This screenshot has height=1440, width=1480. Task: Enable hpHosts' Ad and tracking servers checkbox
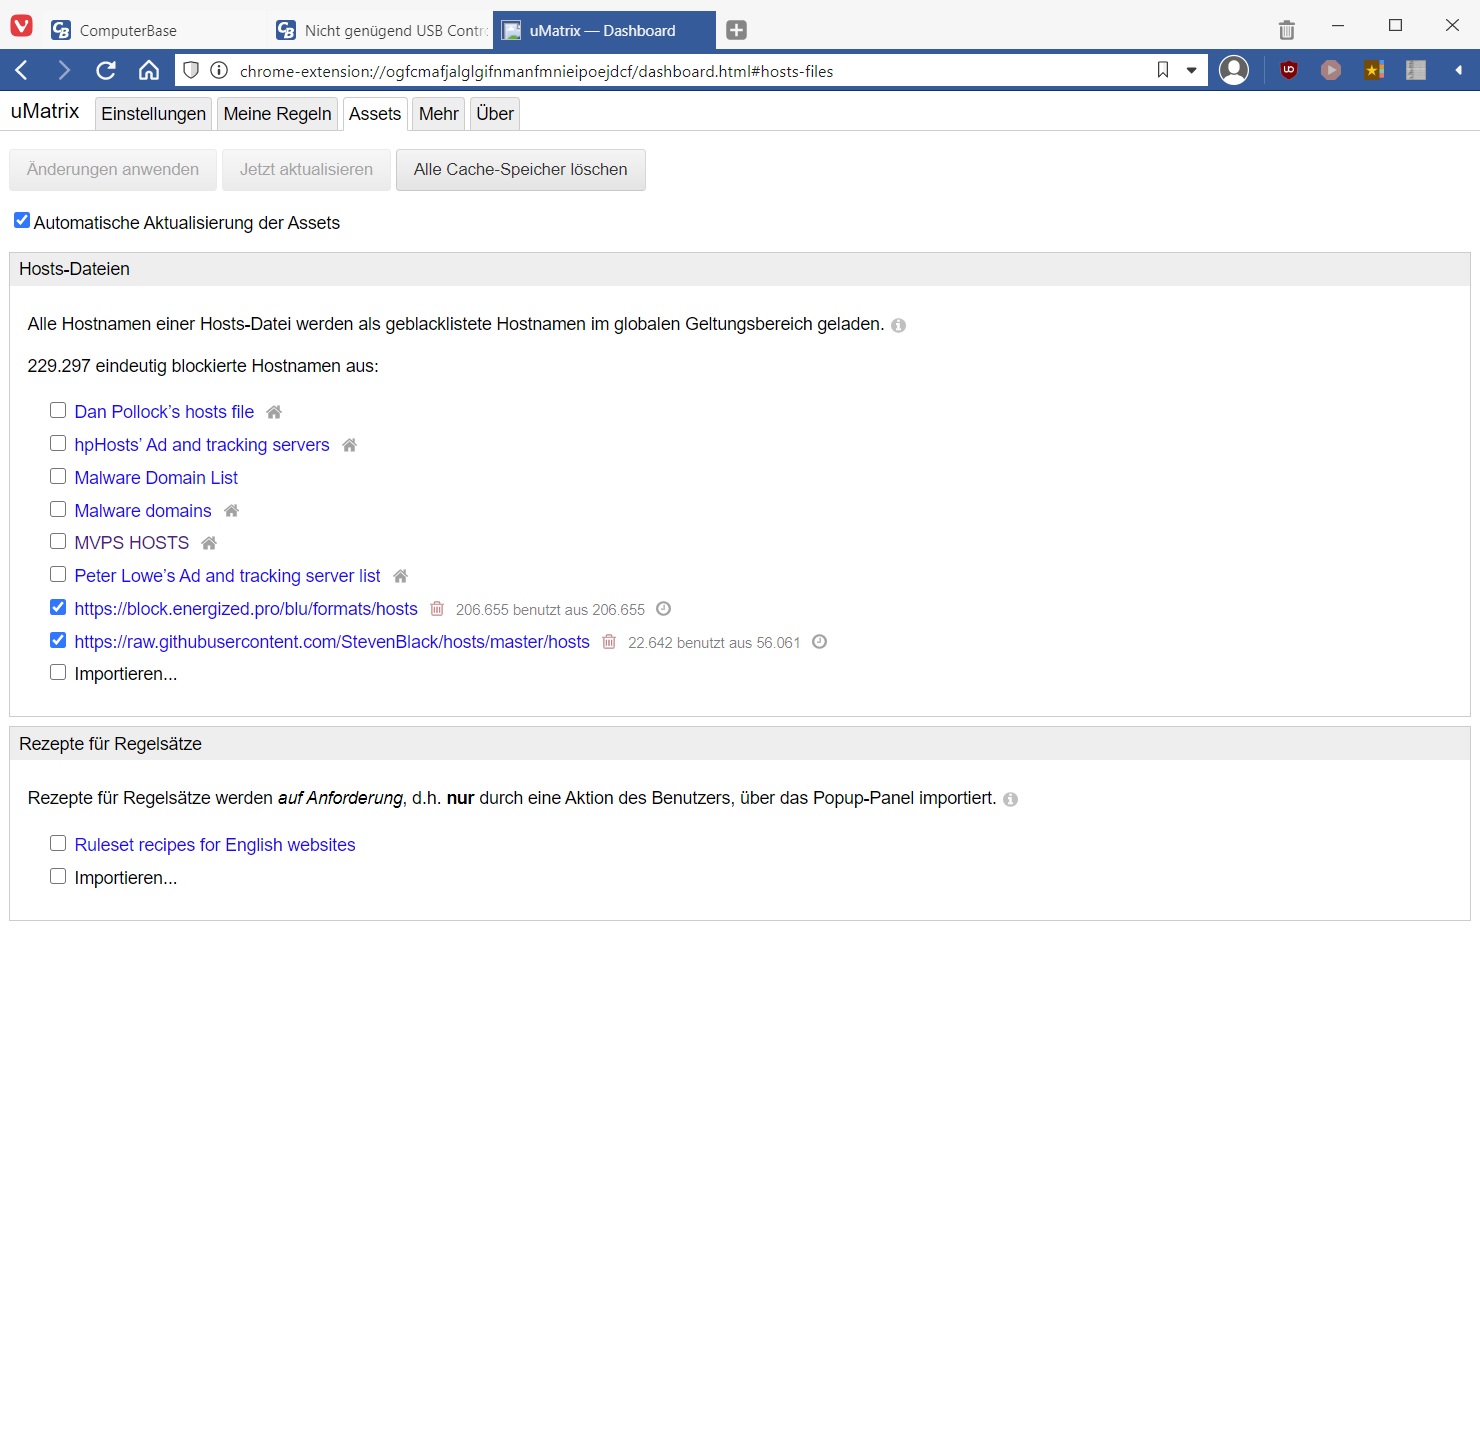[58, 443]
